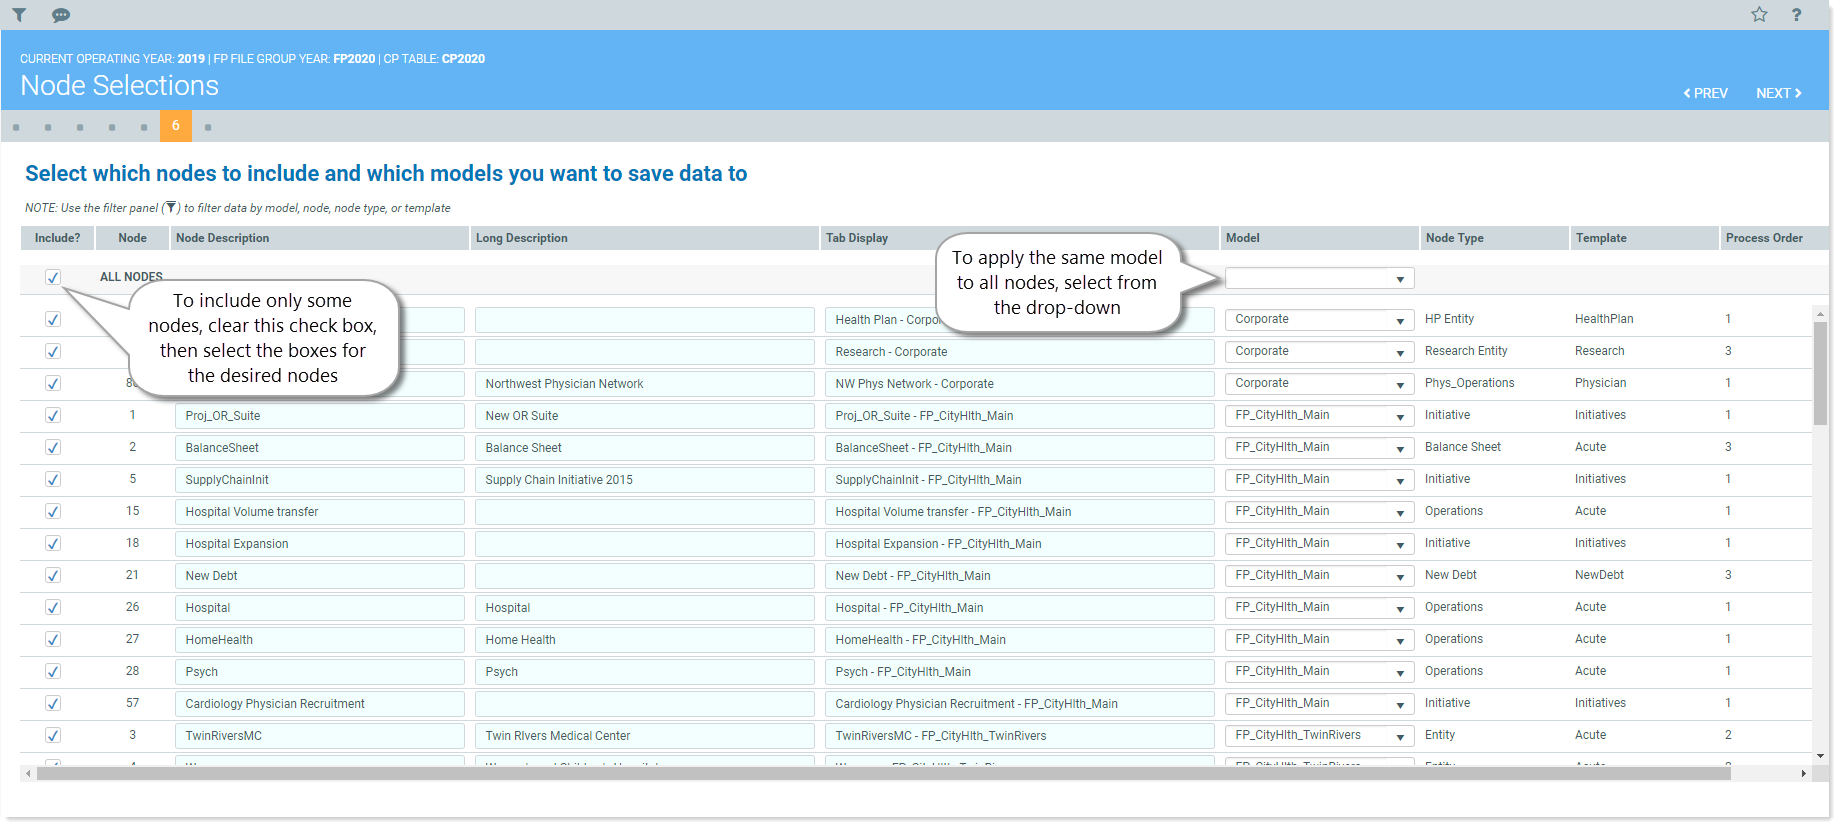
Task: Uncheck include box for Proj_OR_Suite node
Action: click(53, 416)
